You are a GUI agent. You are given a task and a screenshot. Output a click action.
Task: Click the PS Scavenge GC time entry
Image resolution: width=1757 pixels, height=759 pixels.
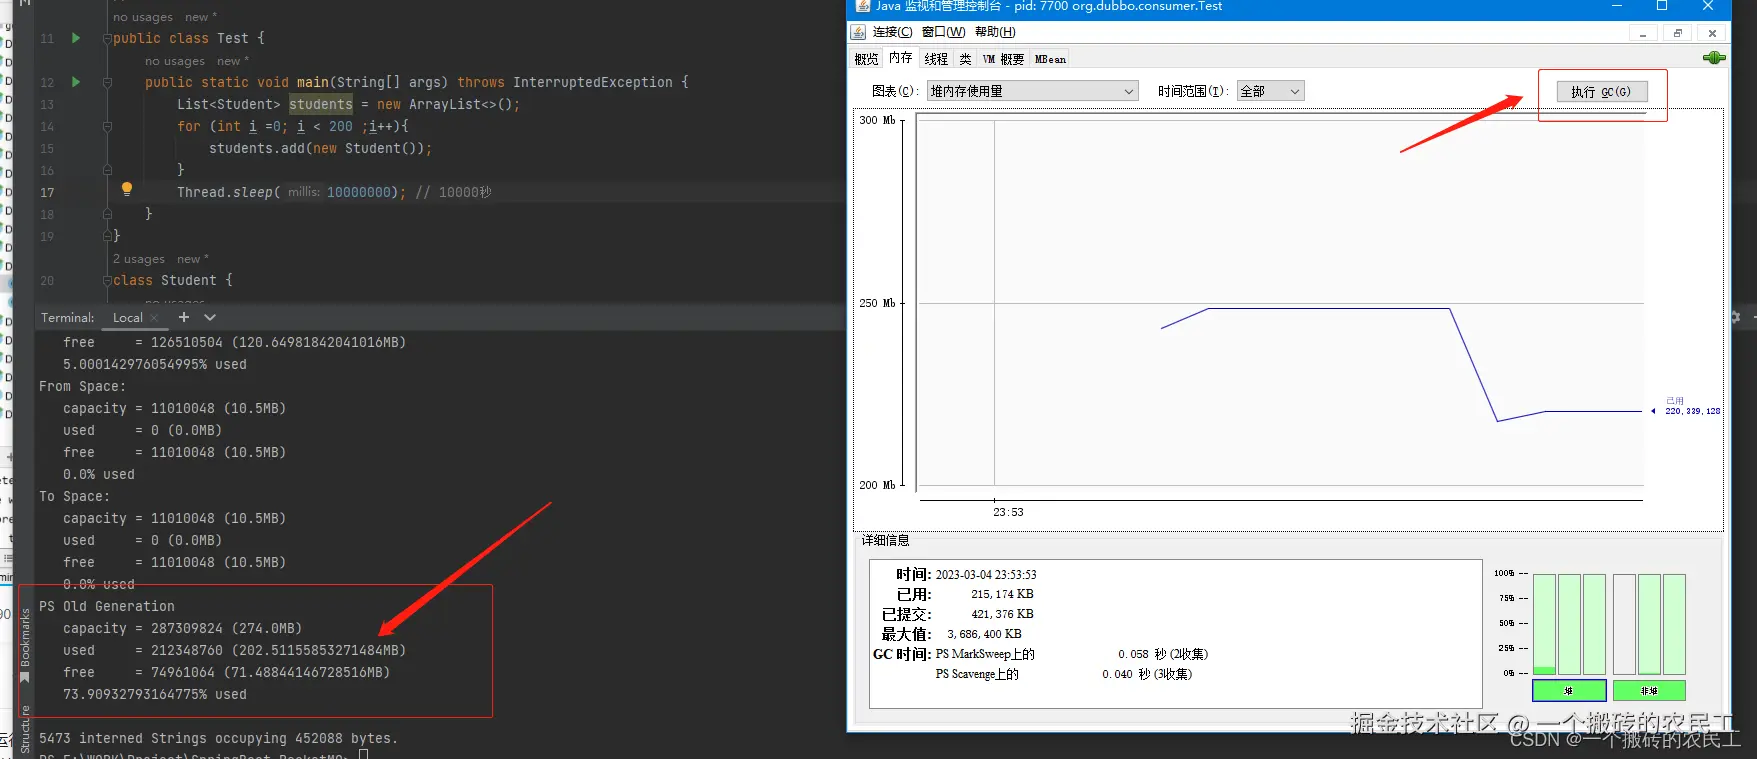(1064, 674)
